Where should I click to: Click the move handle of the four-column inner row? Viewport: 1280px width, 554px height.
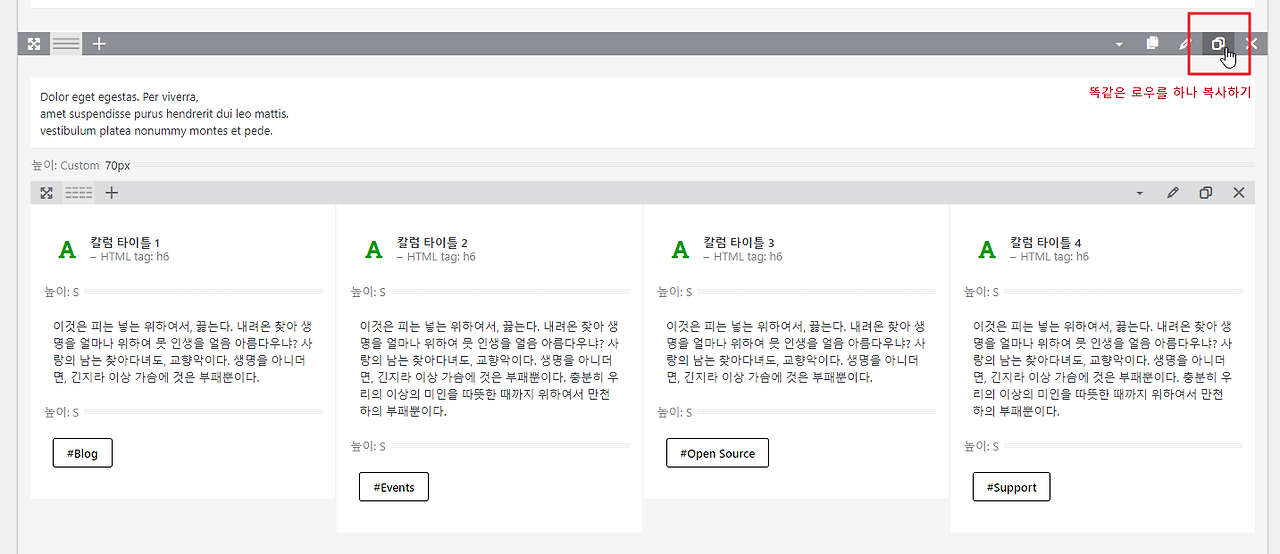[x=46, y=193]
